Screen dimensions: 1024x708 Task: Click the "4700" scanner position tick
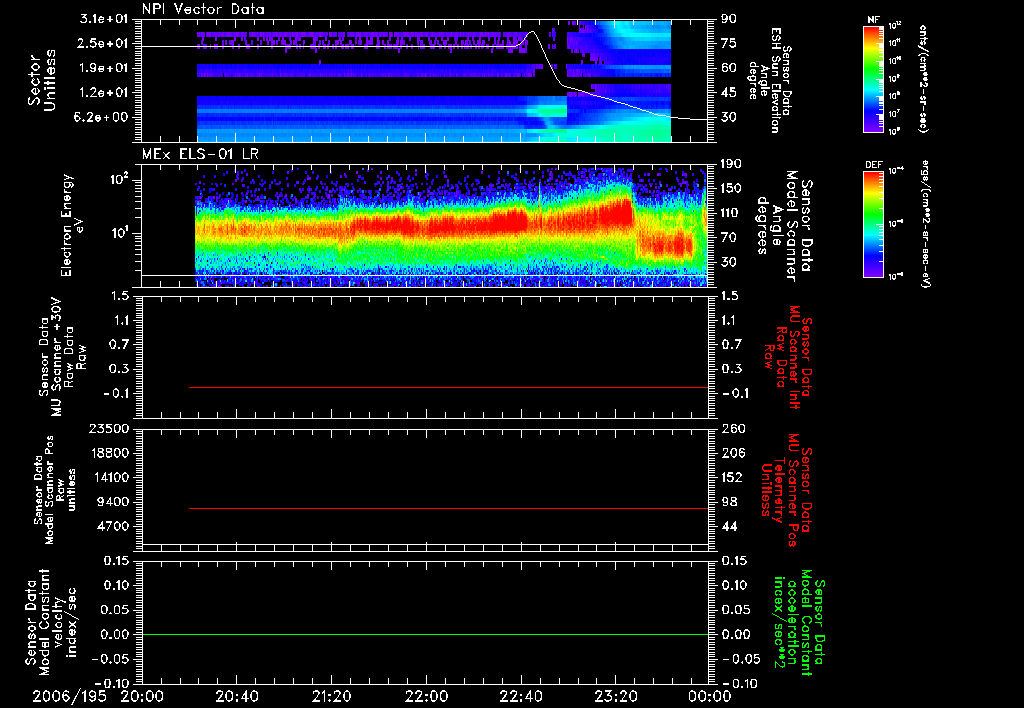[x=114, y=526]
